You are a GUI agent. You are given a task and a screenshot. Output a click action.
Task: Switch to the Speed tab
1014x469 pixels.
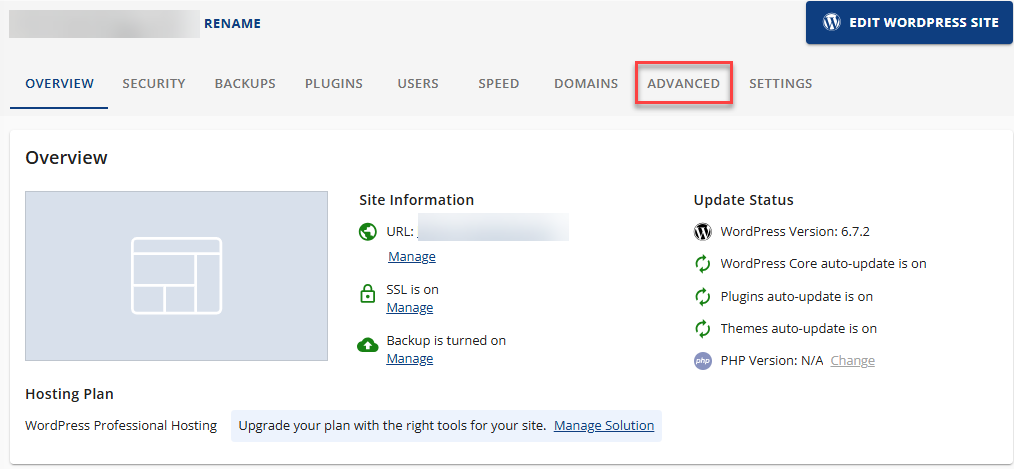point(499,83)
